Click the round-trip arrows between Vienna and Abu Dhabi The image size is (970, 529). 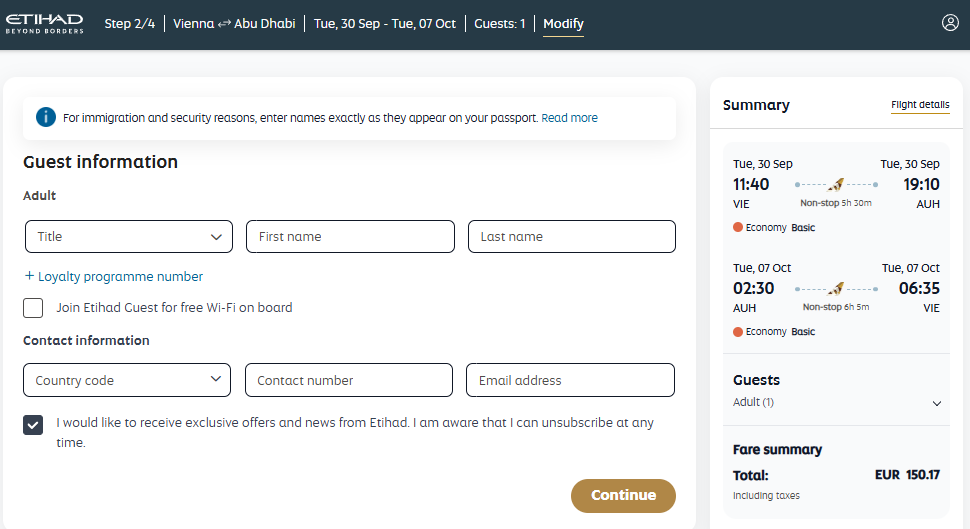[x=224, y=24]
